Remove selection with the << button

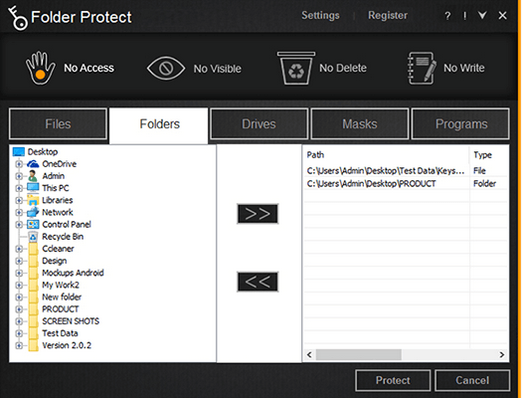(x=258, y=282)
